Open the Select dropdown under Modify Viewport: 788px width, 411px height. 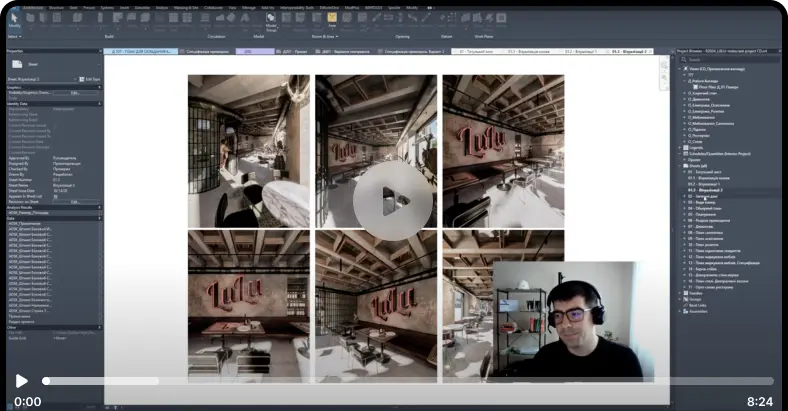[14, 37]
